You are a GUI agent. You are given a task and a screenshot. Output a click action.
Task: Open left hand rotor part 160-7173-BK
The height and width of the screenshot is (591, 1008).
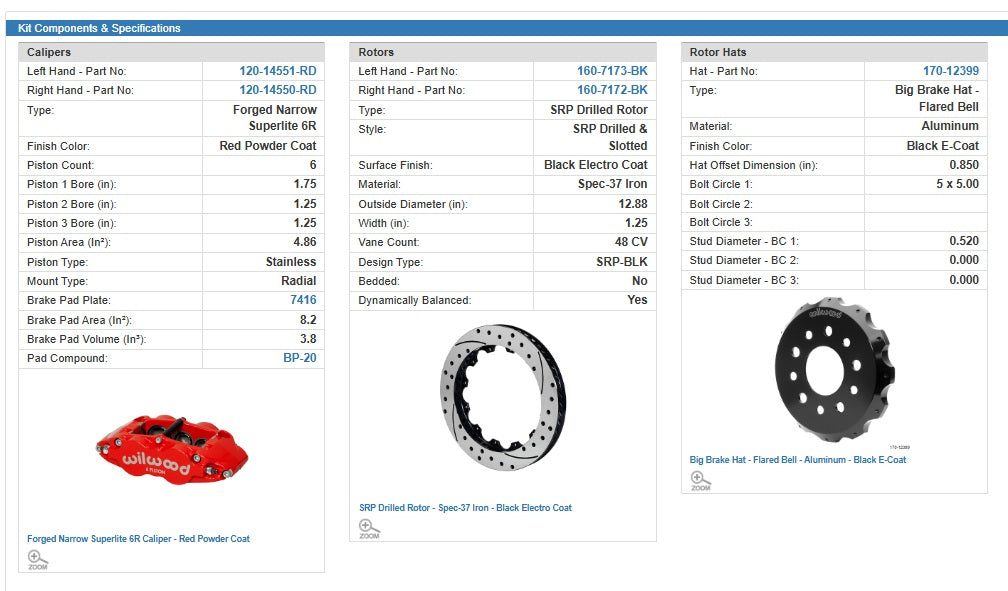[612, 71]
